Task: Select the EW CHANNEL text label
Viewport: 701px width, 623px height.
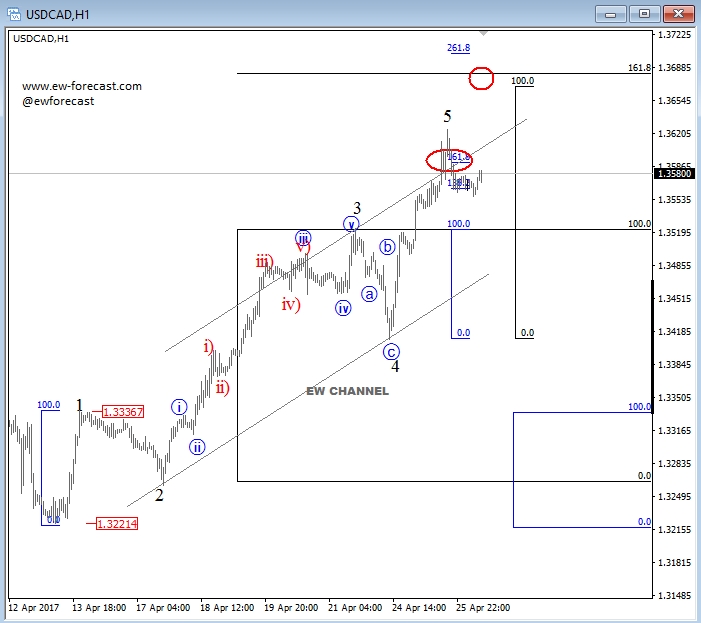Action: pos(347,391)
